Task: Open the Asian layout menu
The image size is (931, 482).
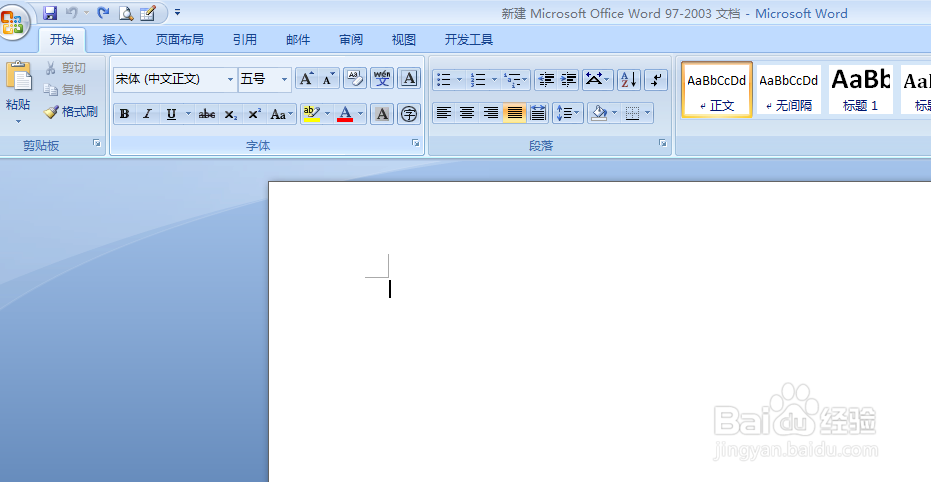Action: pos(597,80)
